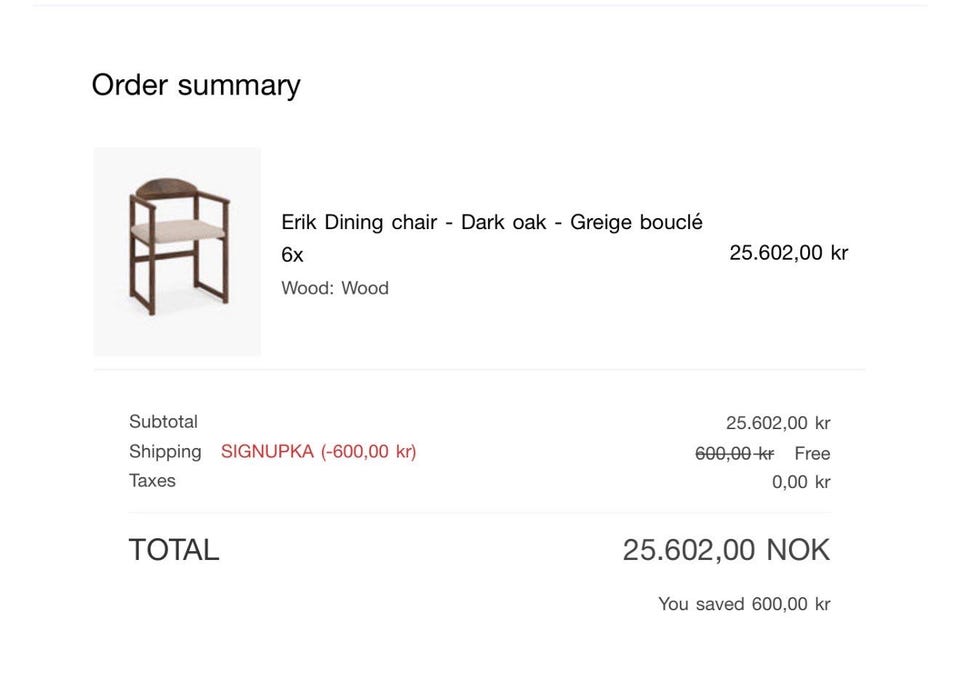The height and width of the screenshot is (696, 960).
Task: Click the 25.602,00 NOK total amount
Action: [726, 550]
